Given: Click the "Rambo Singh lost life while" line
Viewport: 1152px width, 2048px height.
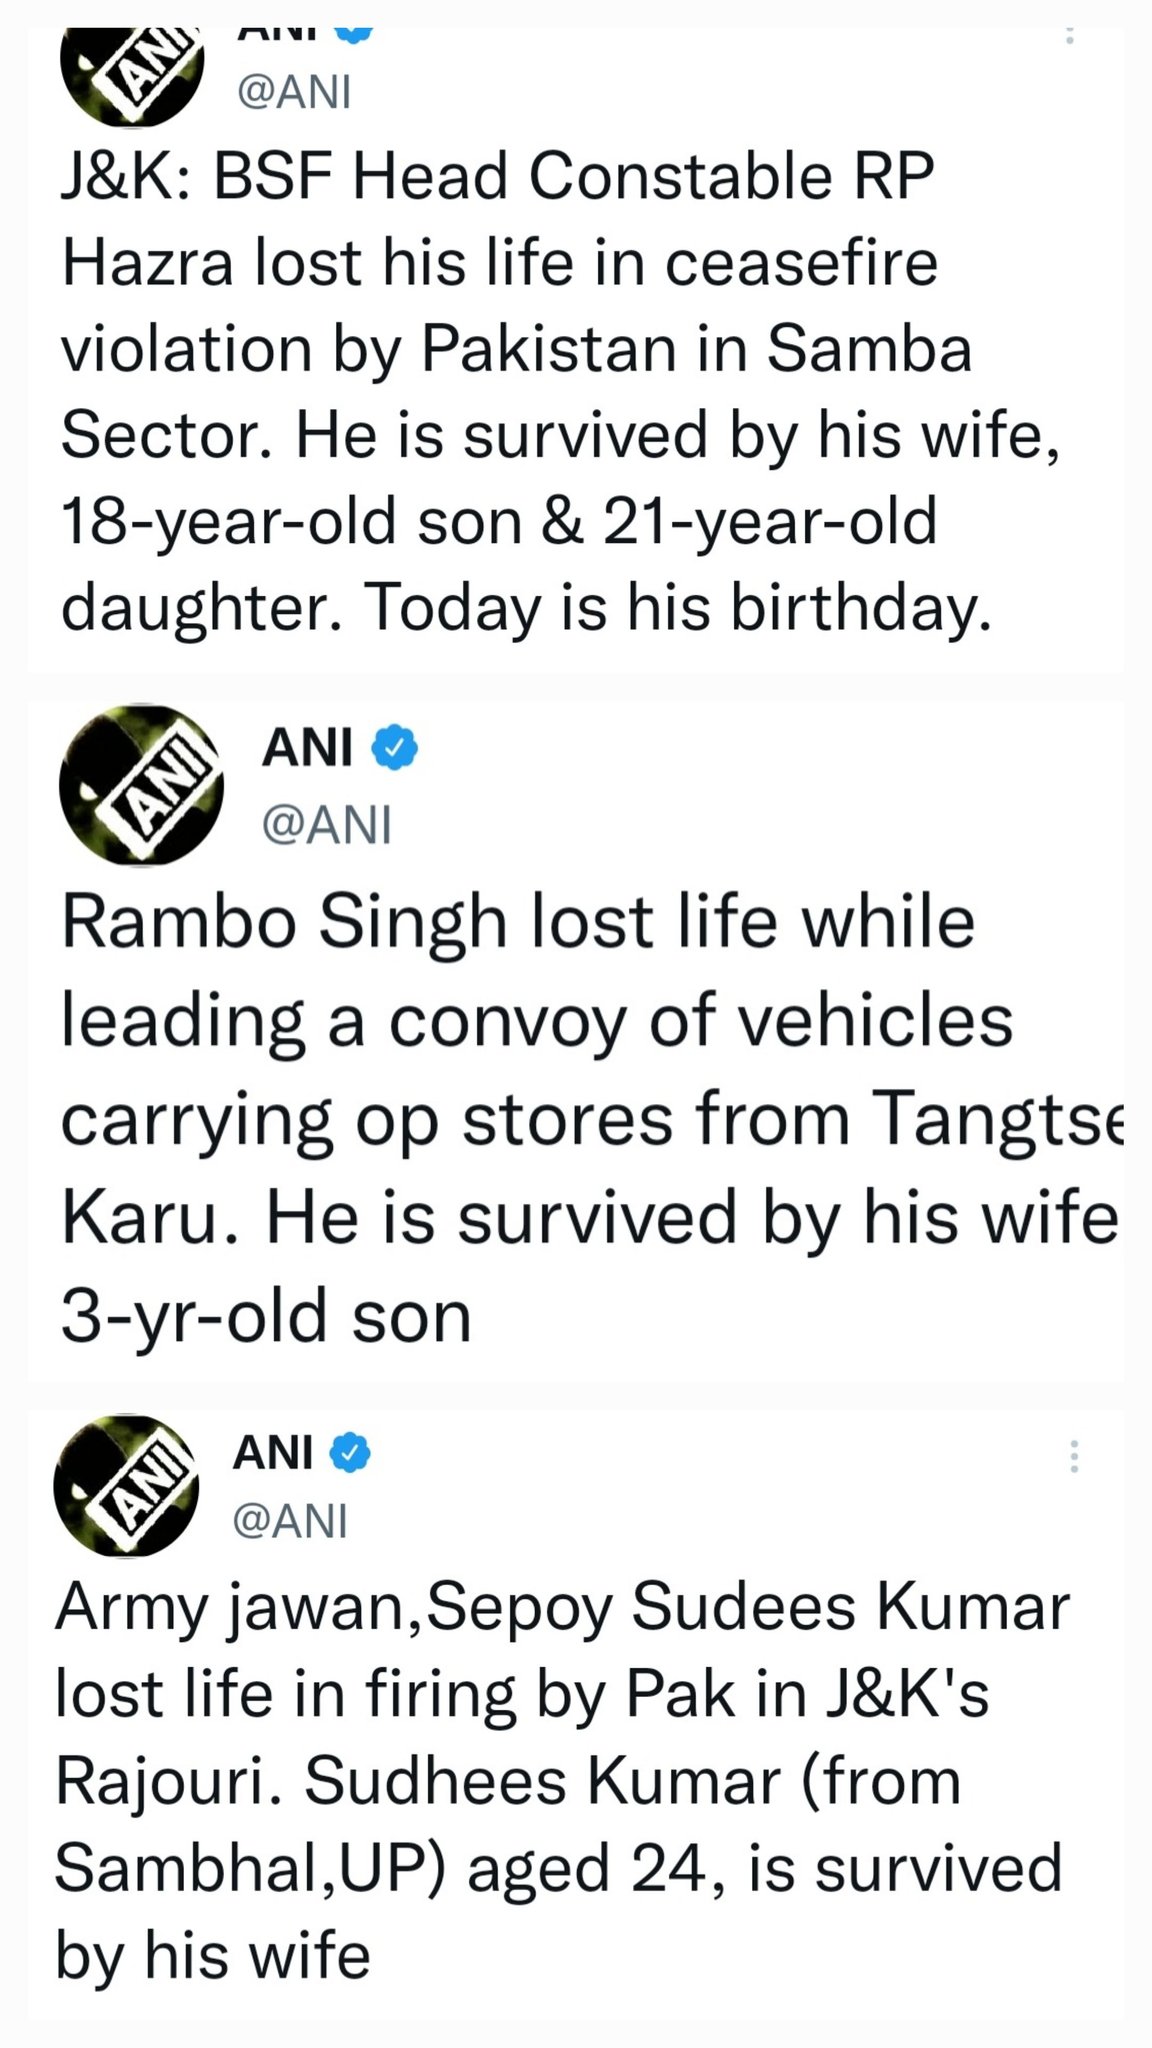Looking at the screenshot, I should click(518, 921).
